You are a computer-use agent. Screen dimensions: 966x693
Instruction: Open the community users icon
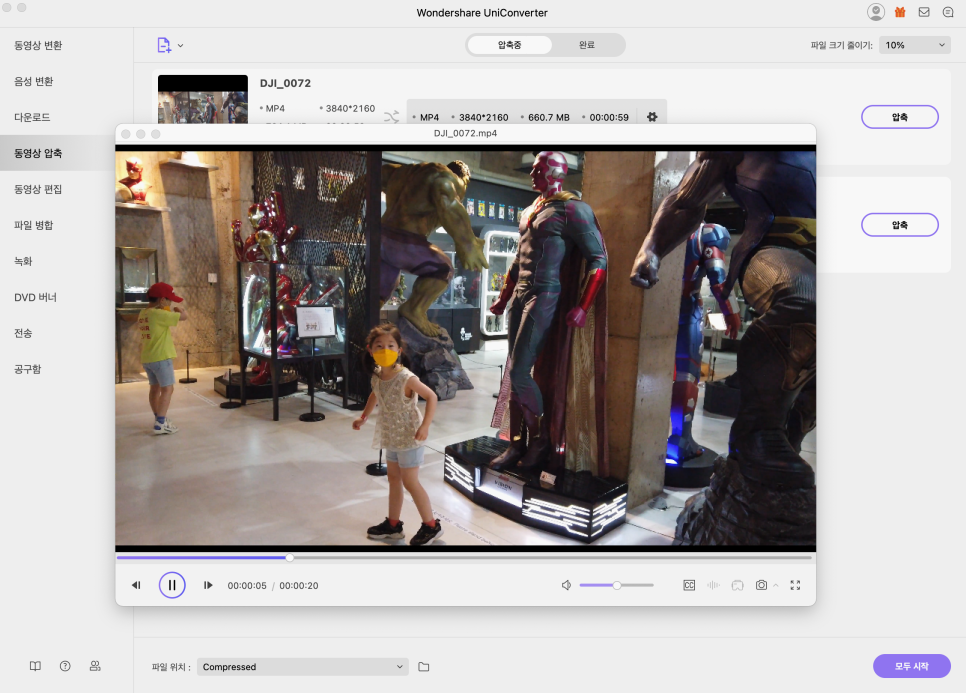tap(95, 666)
